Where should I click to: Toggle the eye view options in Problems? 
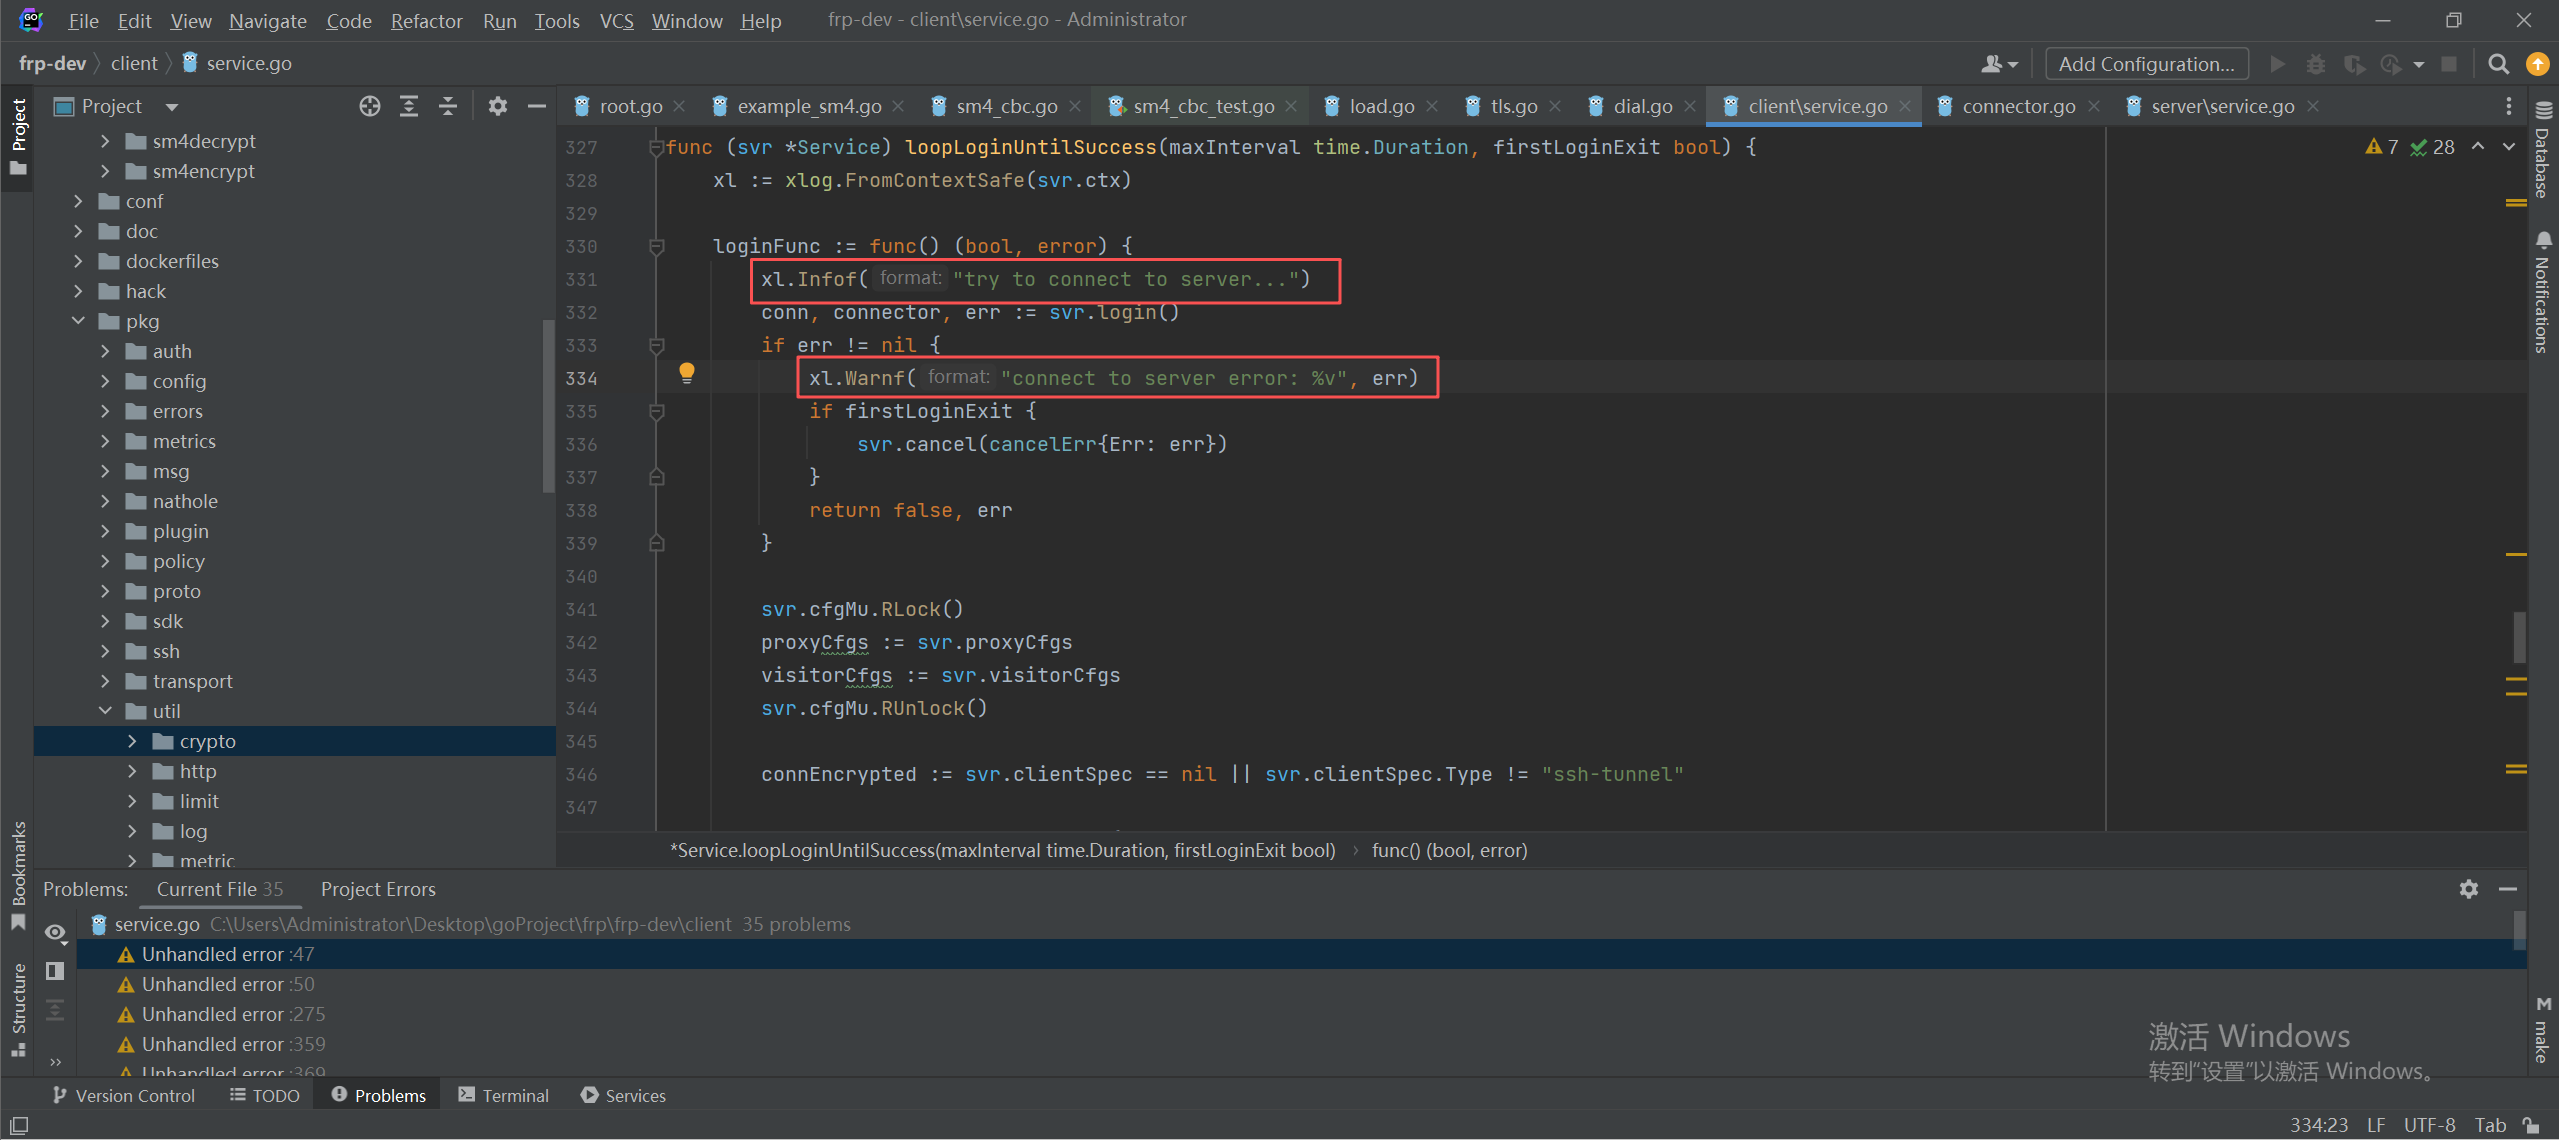55,932
